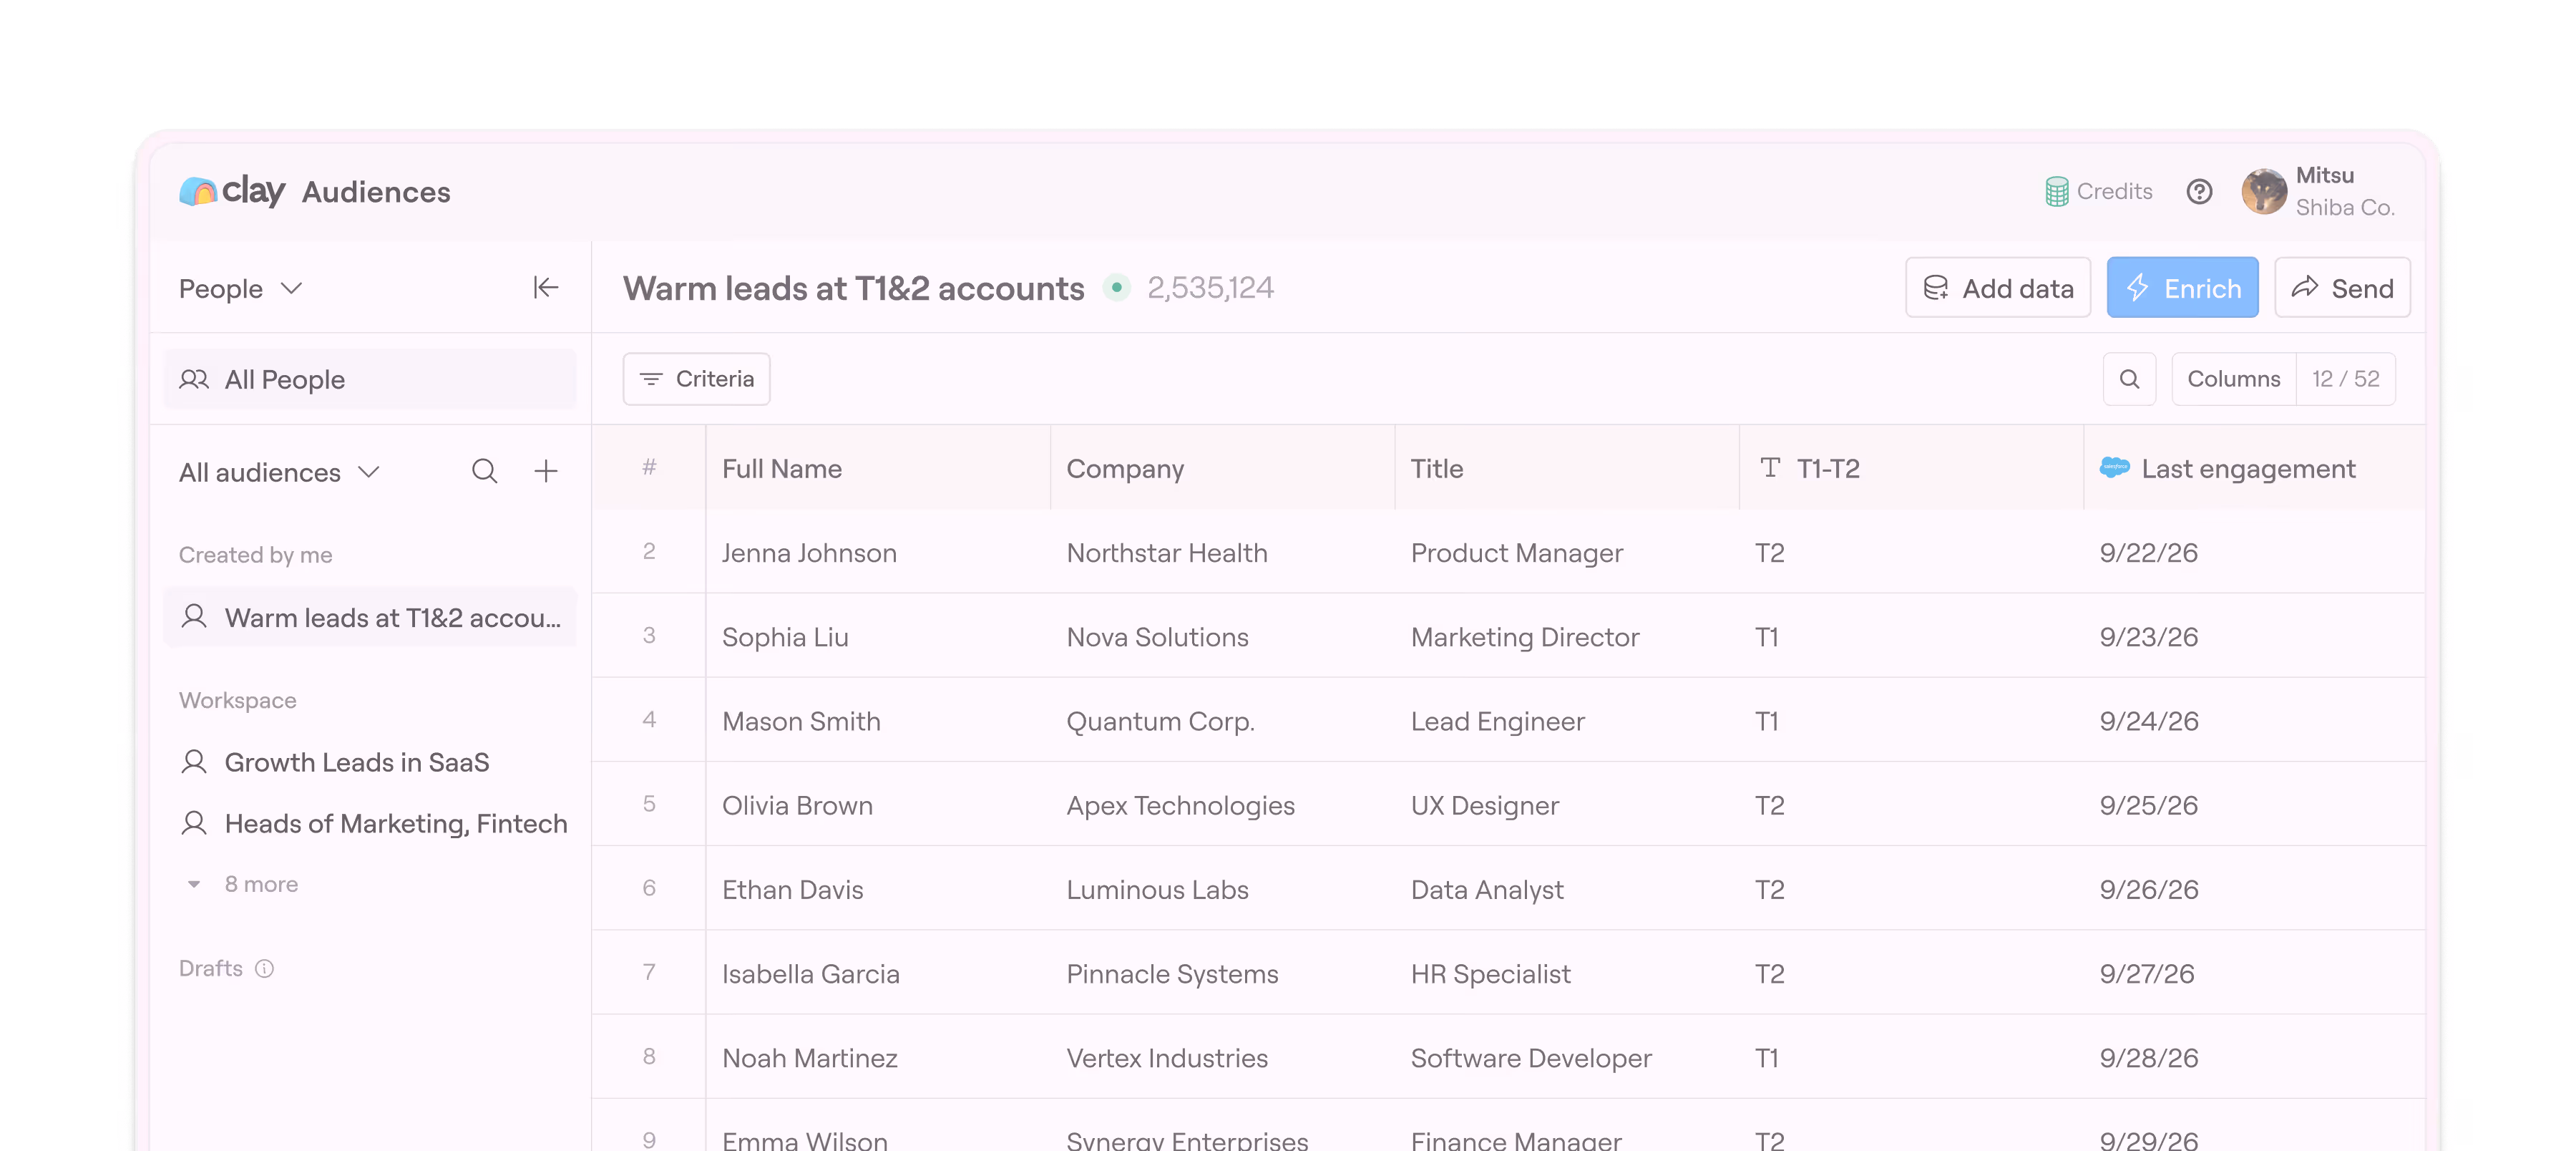Select the Mason Smith cell

tap(878, 720)
